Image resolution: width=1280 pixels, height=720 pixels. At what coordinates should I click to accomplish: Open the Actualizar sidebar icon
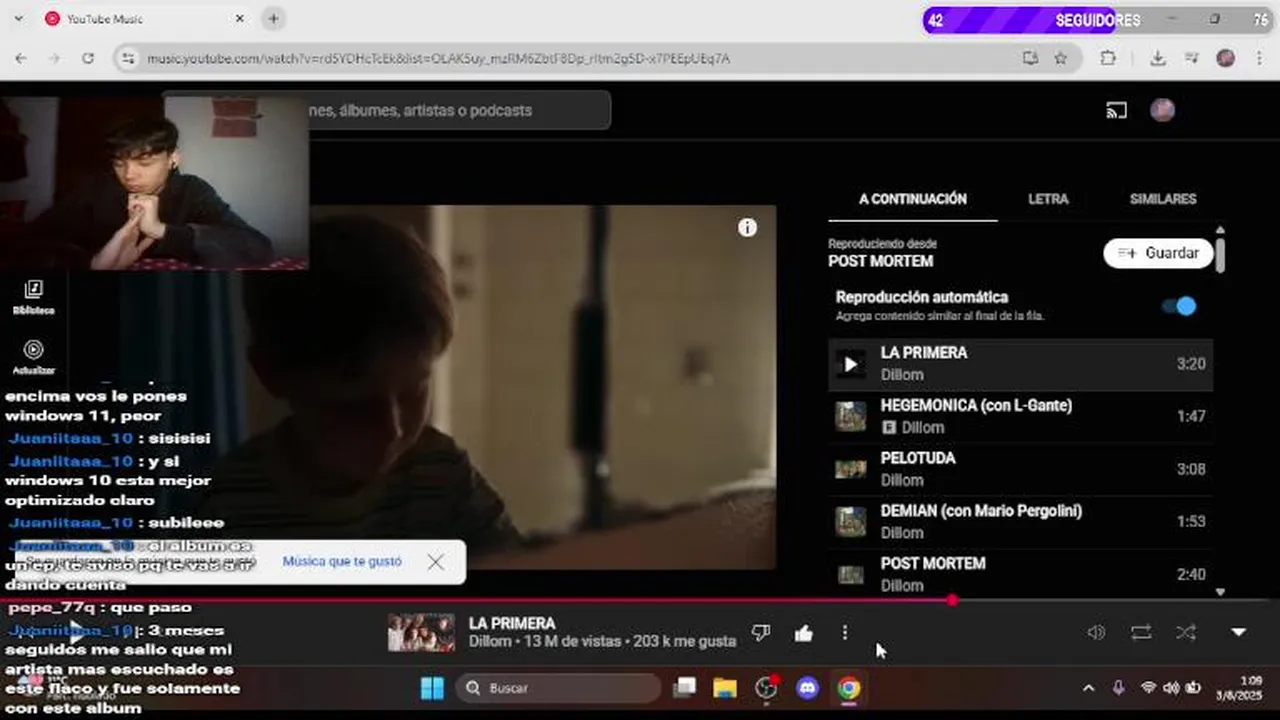[34, 356]
